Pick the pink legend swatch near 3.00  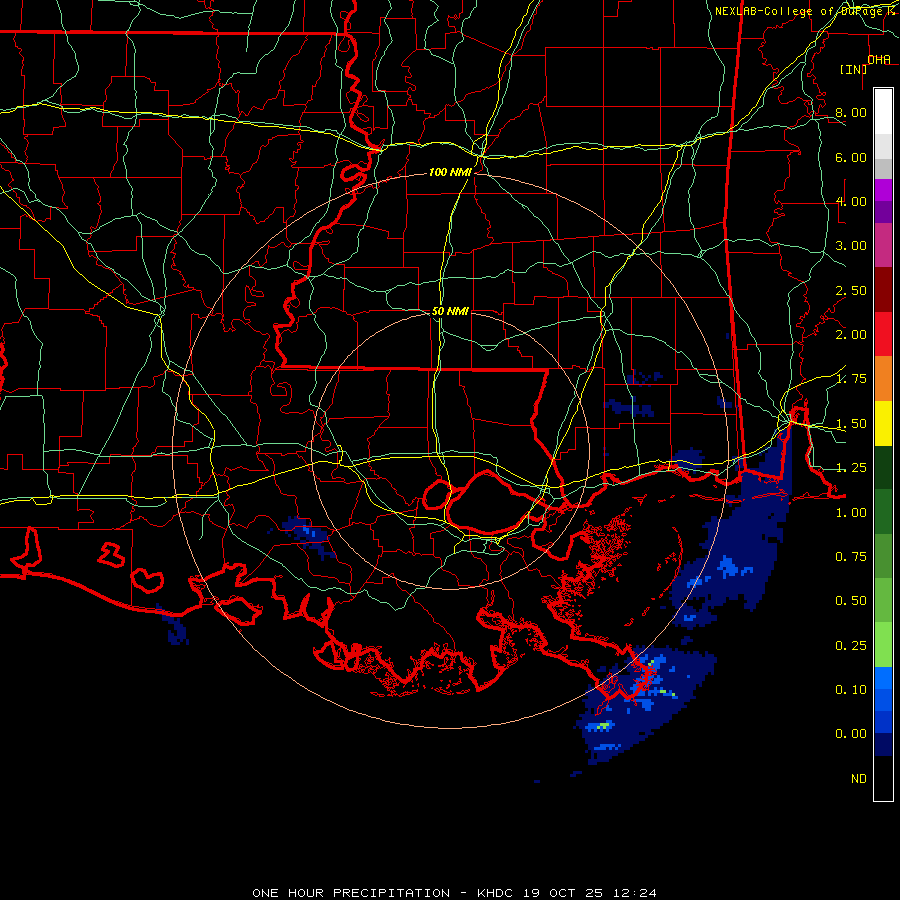coord(883,246)
